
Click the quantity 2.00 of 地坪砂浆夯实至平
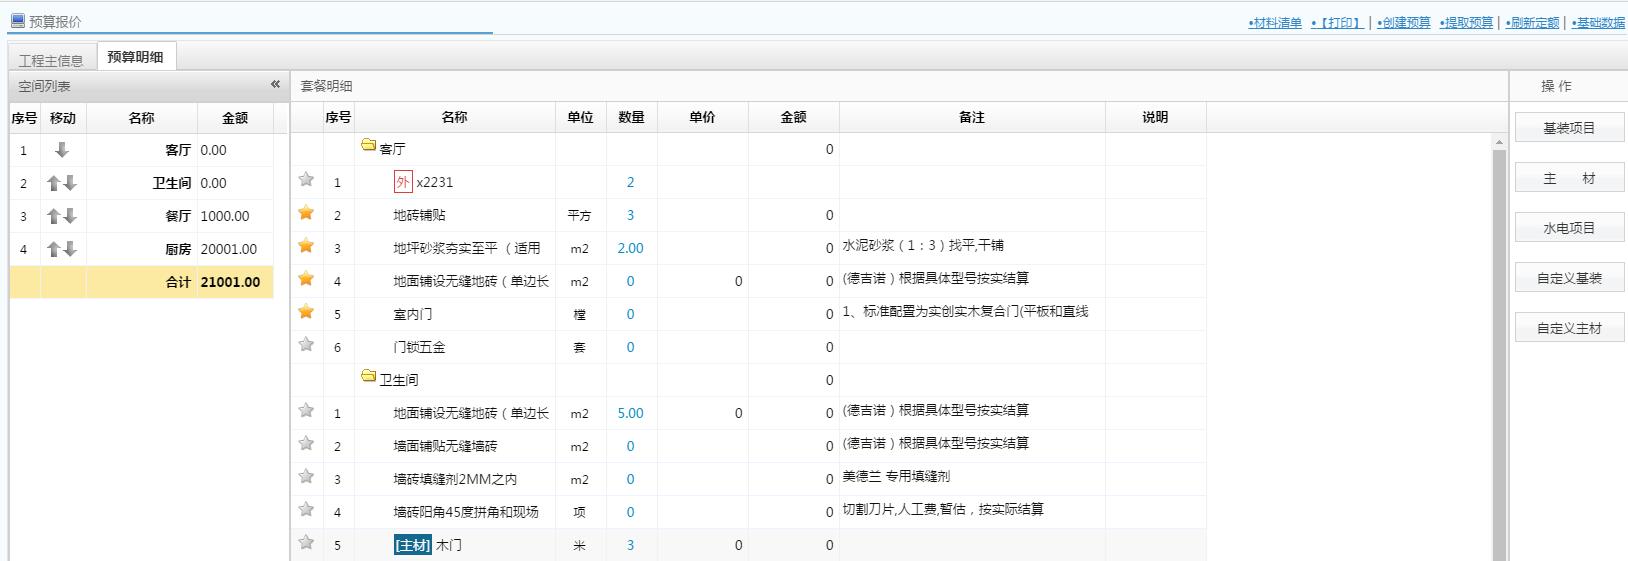(630, 248)
